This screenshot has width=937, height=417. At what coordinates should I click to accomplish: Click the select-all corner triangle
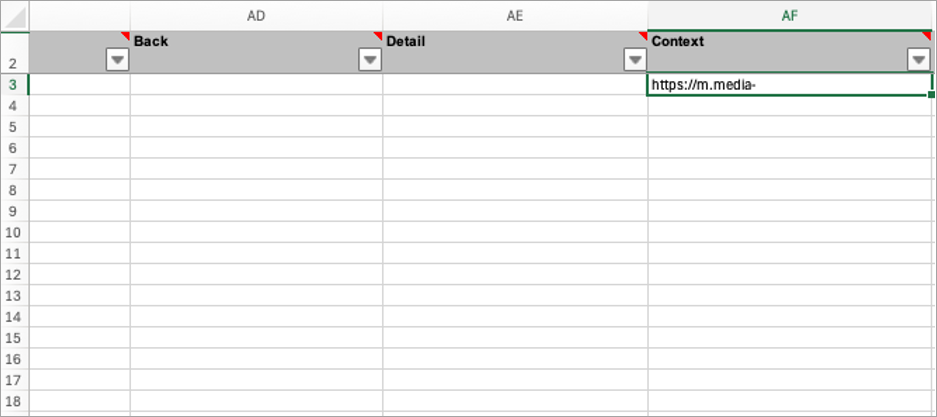pyautogui.click(x=15, y=16)
